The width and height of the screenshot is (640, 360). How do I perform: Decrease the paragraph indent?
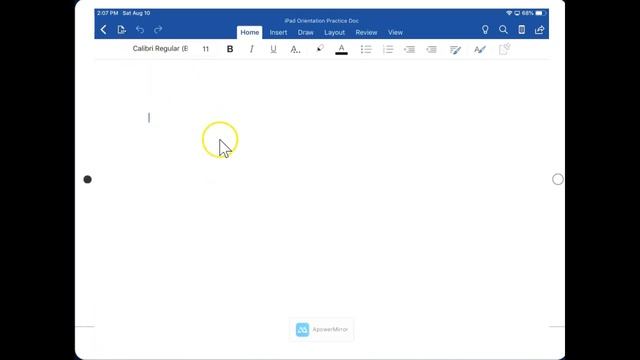[x=409, y=49]
